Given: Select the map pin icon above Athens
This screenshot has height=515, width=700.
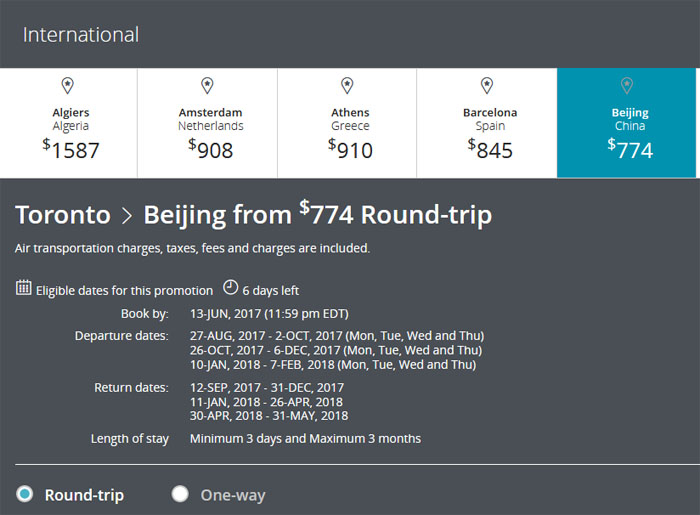Looking at the screenshot, I should (x=348, y=86).
